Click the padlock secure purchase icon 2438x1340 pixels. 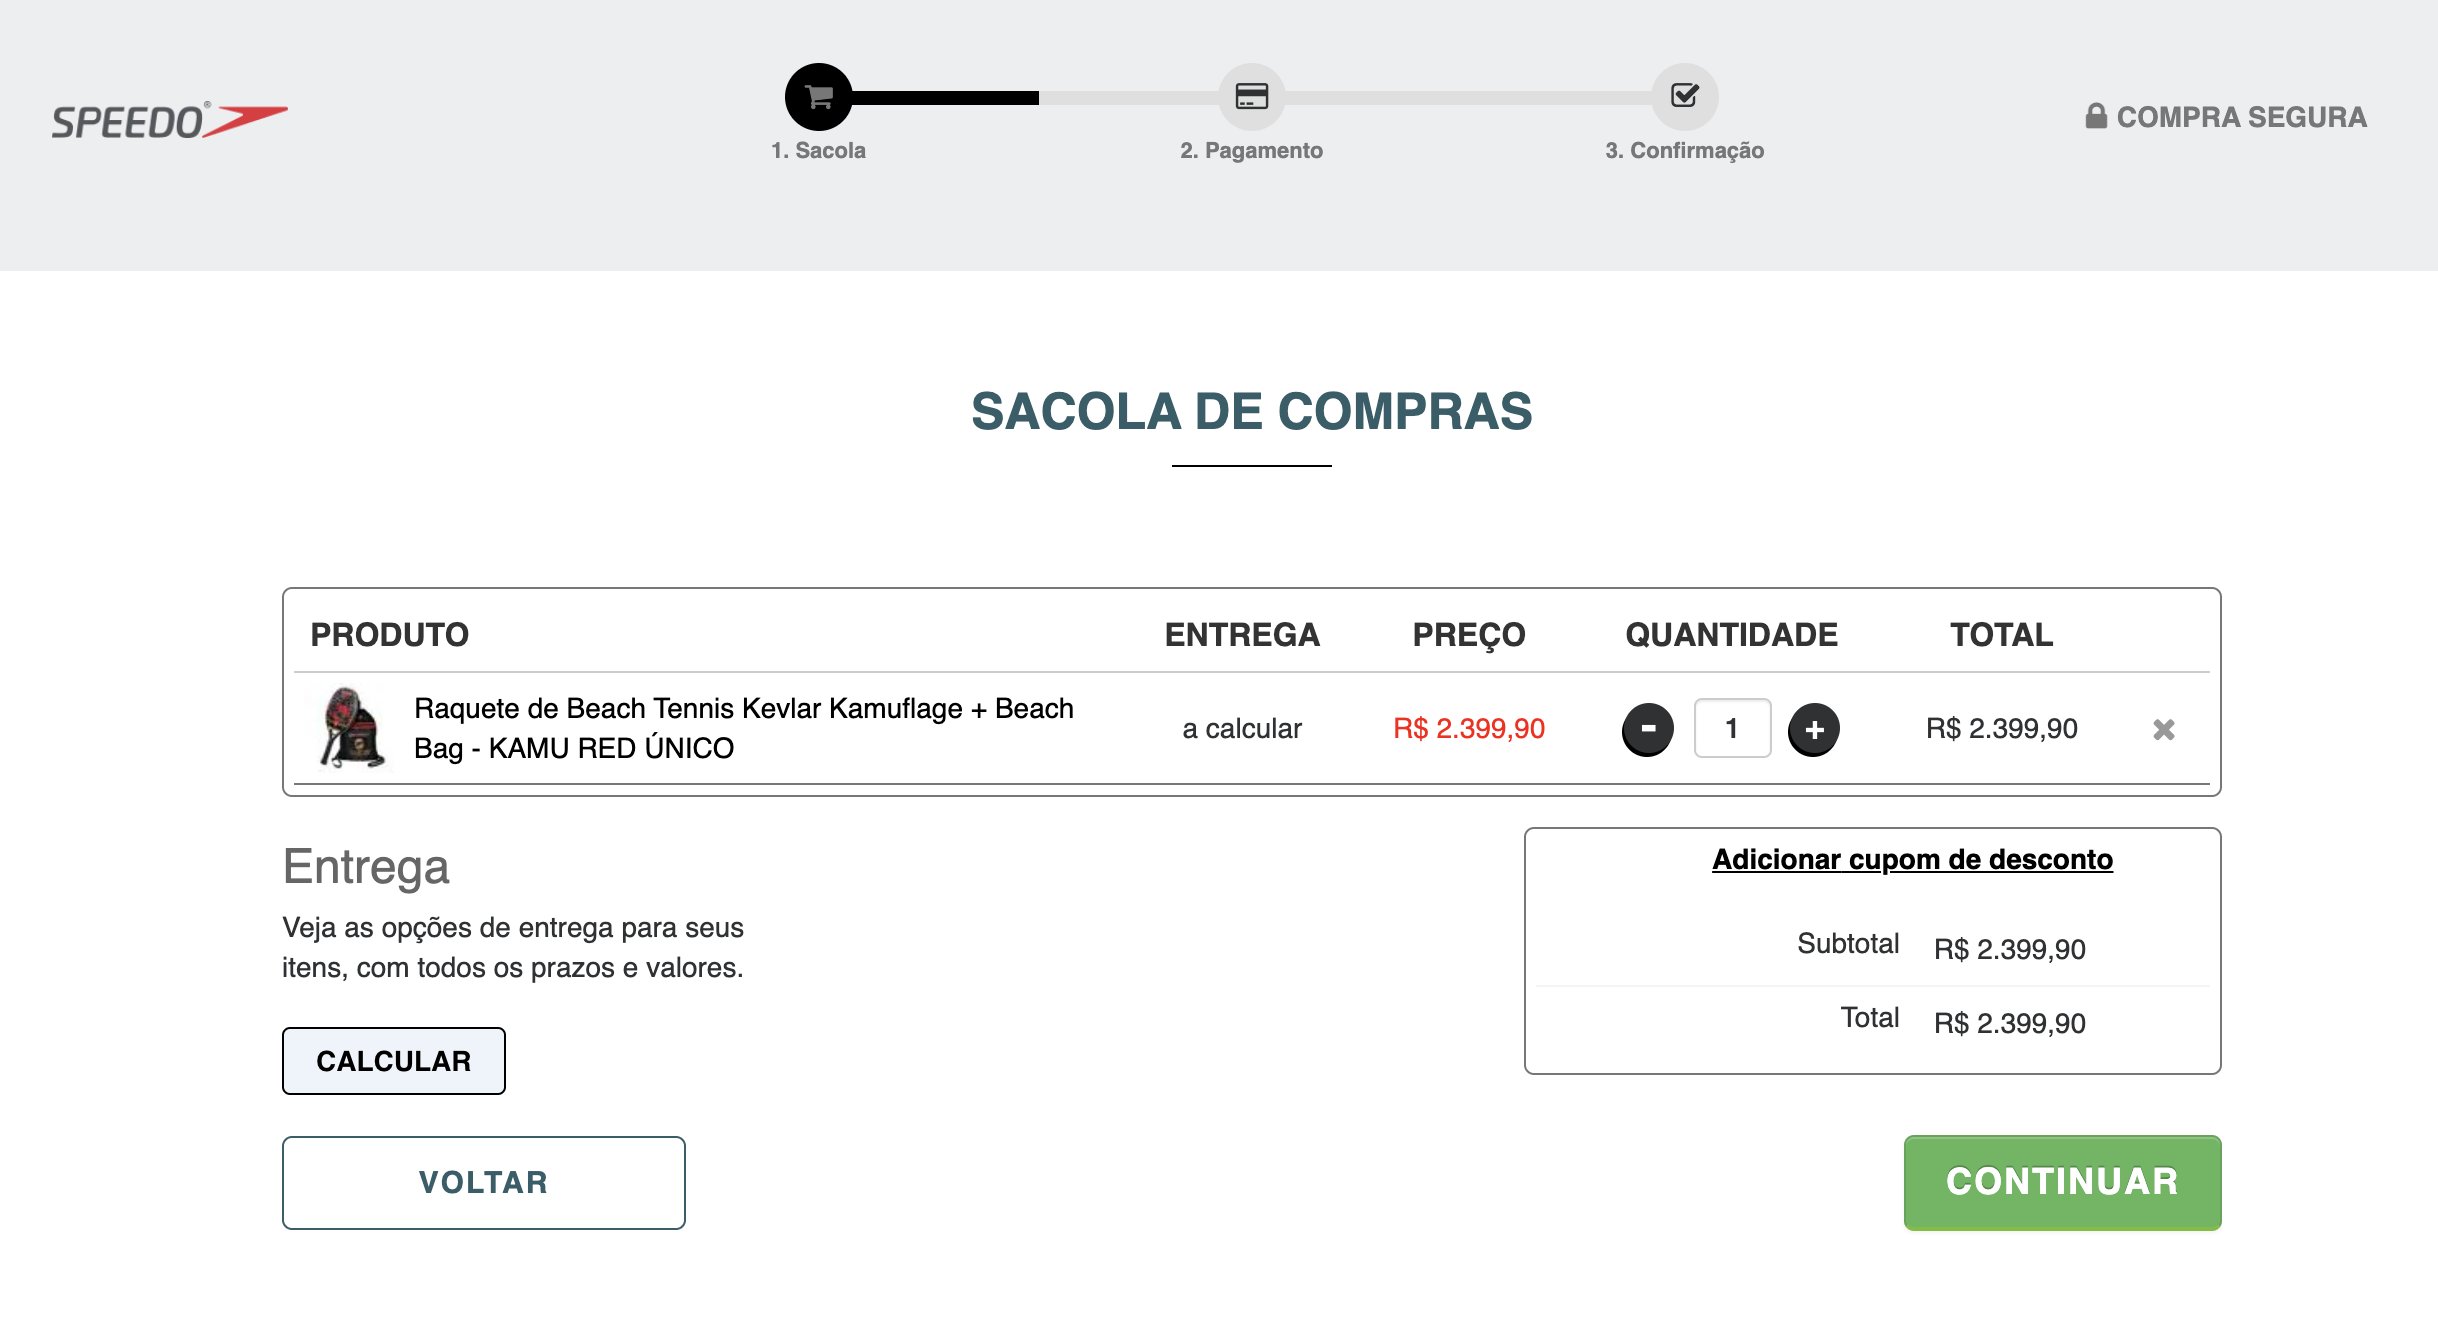coord(2096,116)
